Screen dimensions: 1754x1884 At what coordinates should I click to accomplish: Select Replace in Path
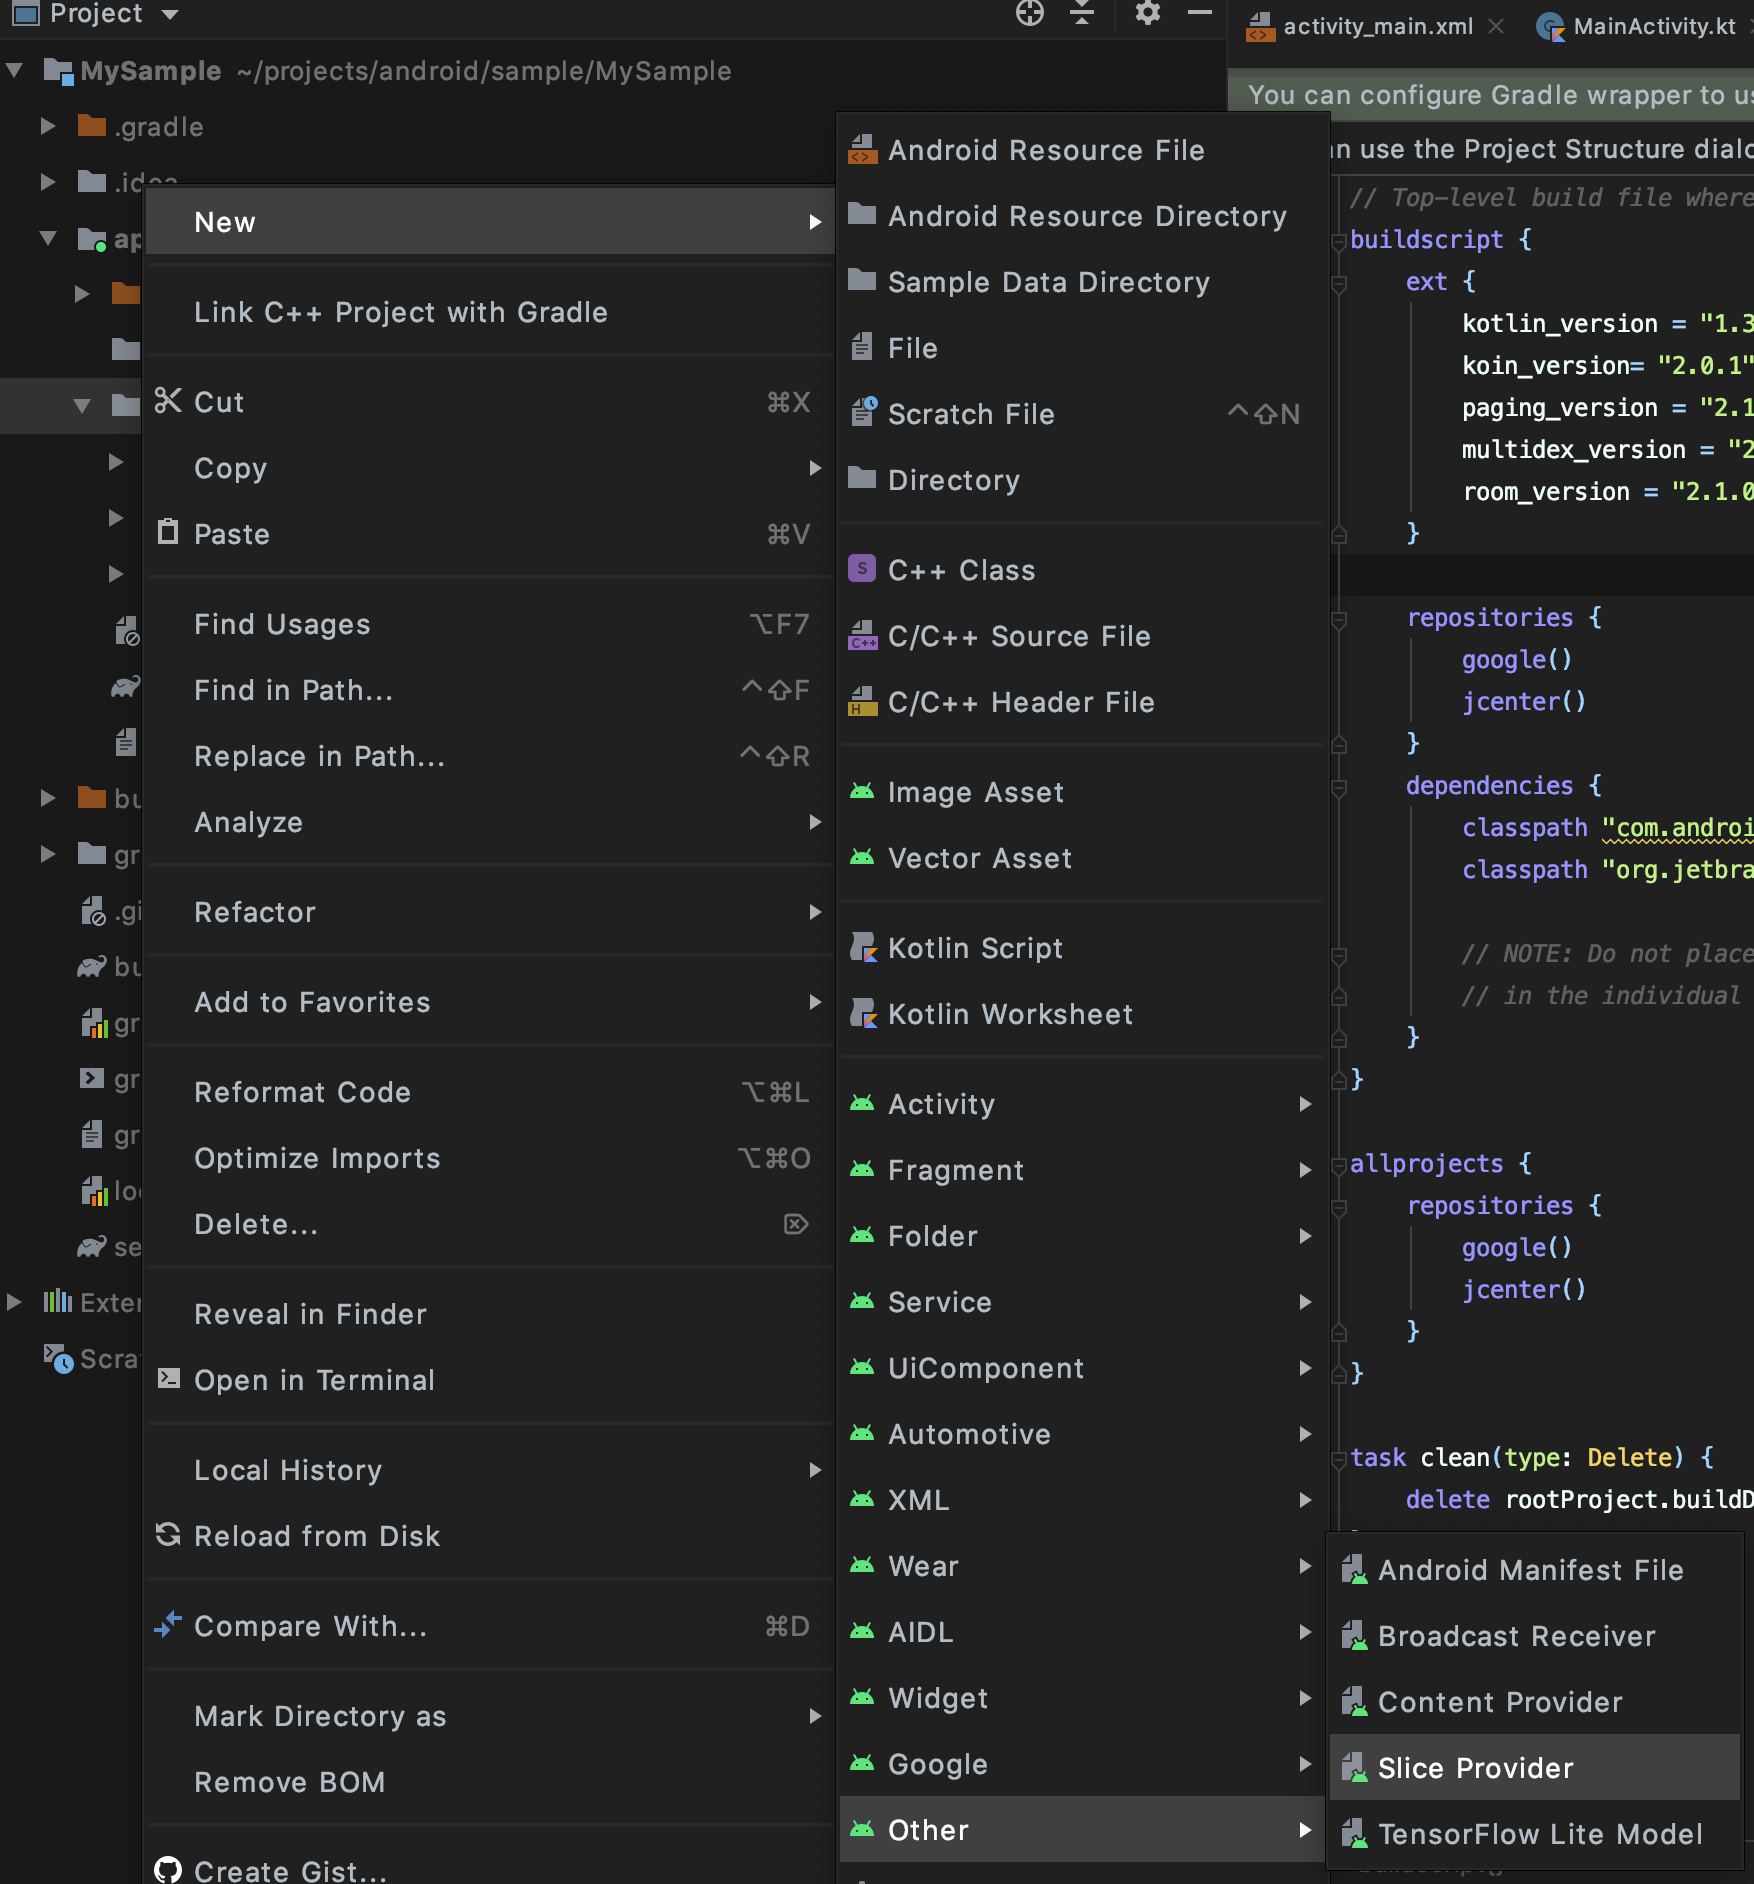point(491,756)
